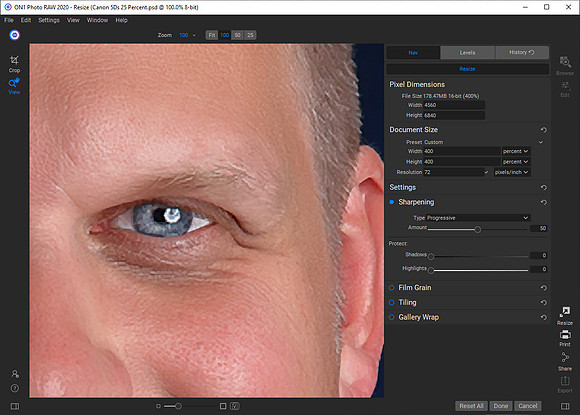Click the small thumbnail size icon
580x415 pixels.
coord(158,406)
